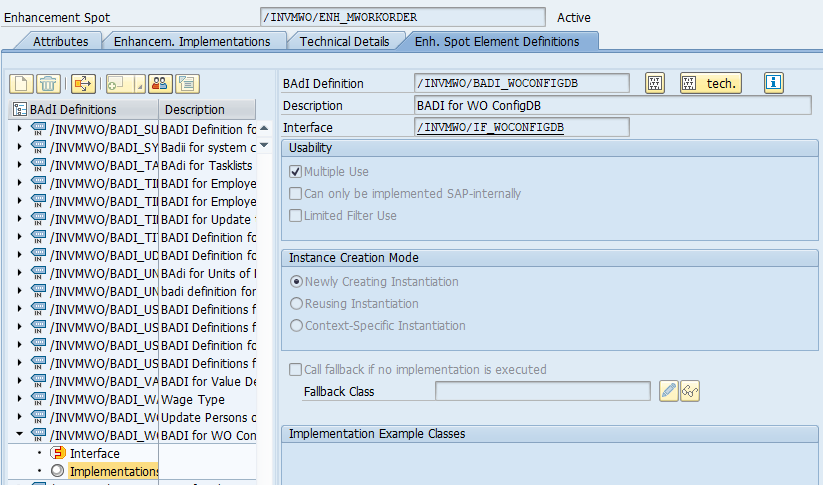Check Call fallback if no implementation is executed
The width and height of the screenshot is (823, 485).
pos(295,370)
